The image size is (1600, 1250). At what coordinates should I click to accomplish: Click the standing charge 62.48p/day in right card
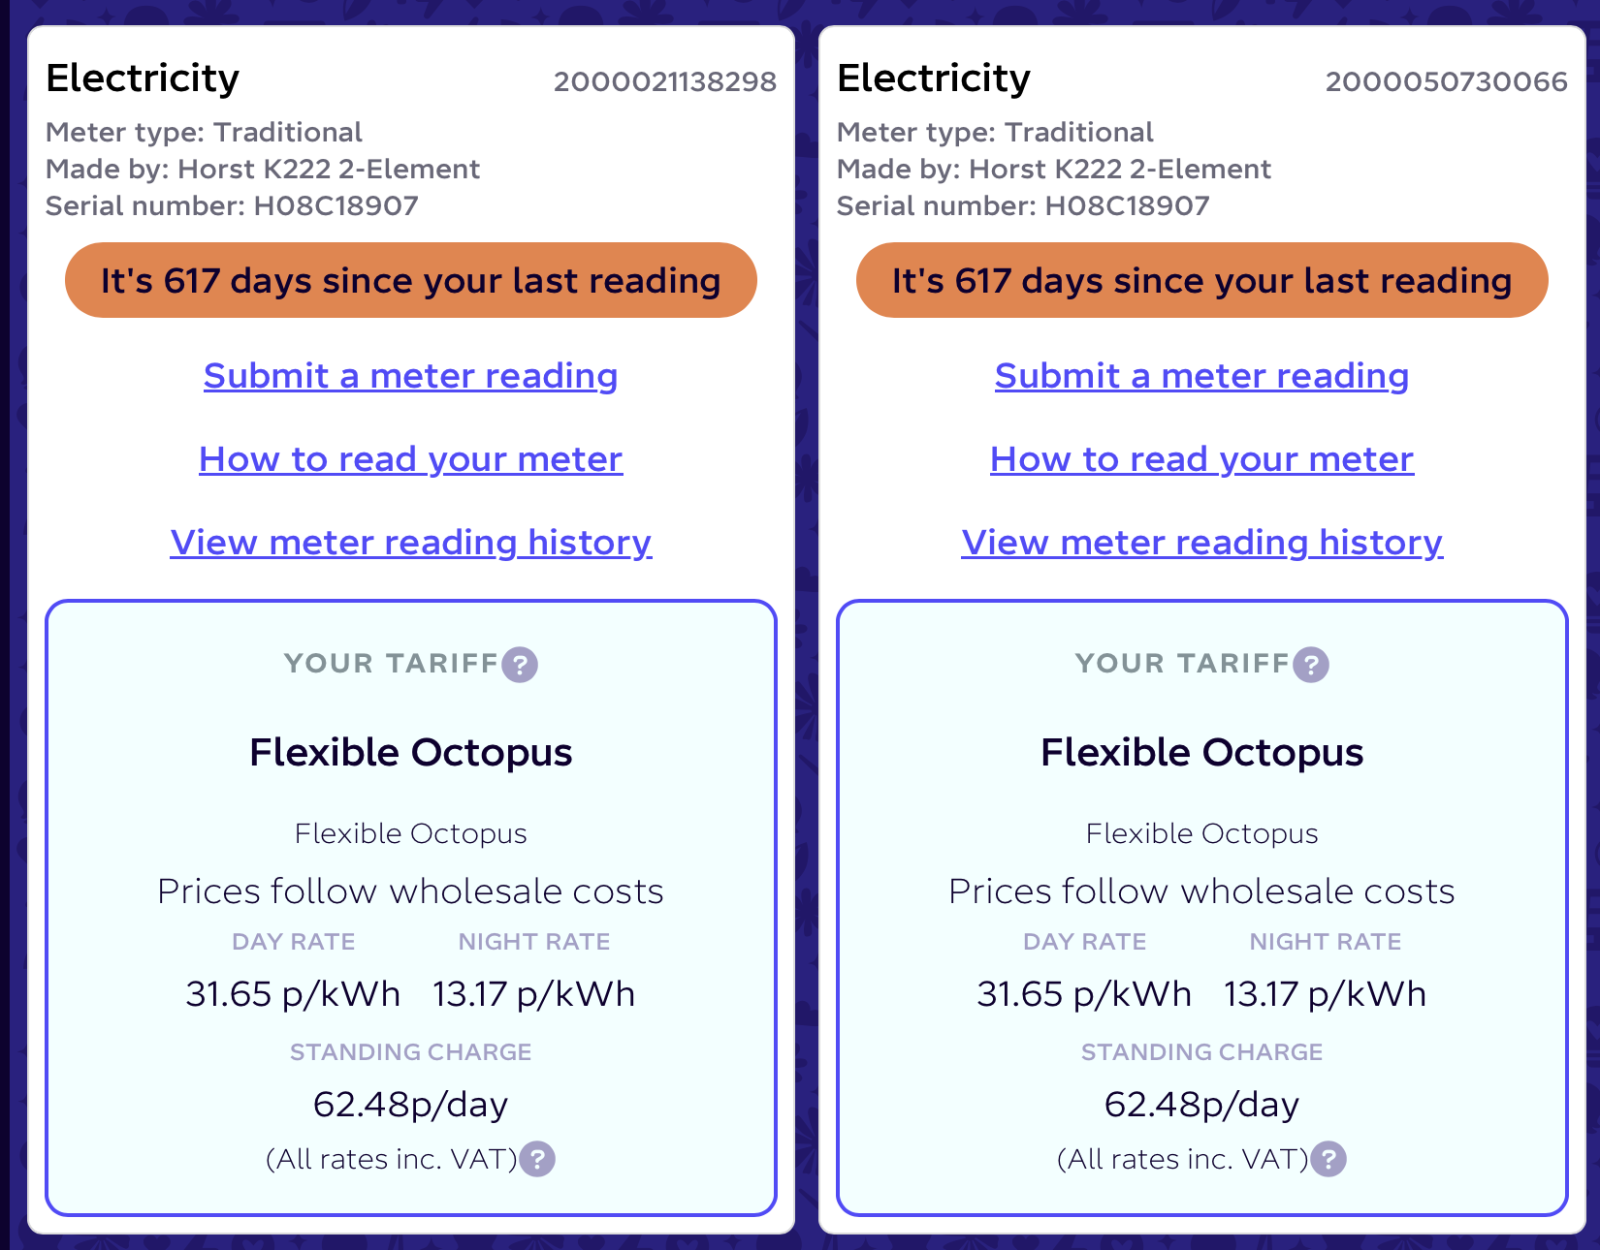(1202, 1104)
